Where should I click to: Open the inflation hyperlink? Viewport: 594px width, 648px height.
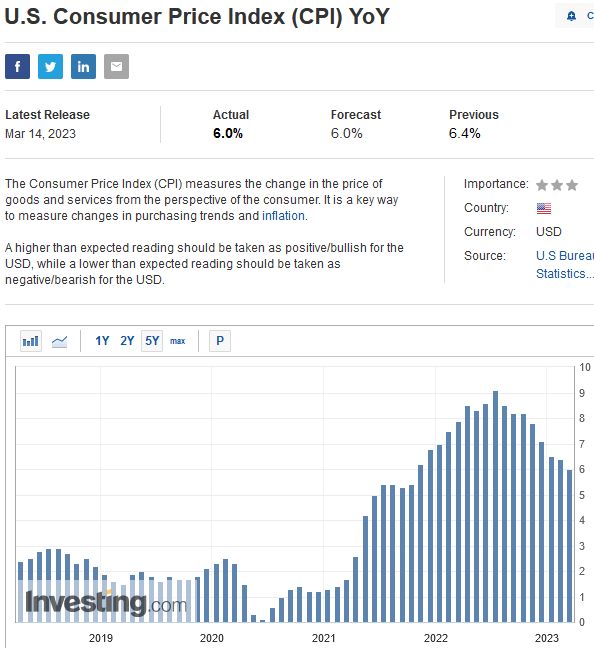point(283,216)
